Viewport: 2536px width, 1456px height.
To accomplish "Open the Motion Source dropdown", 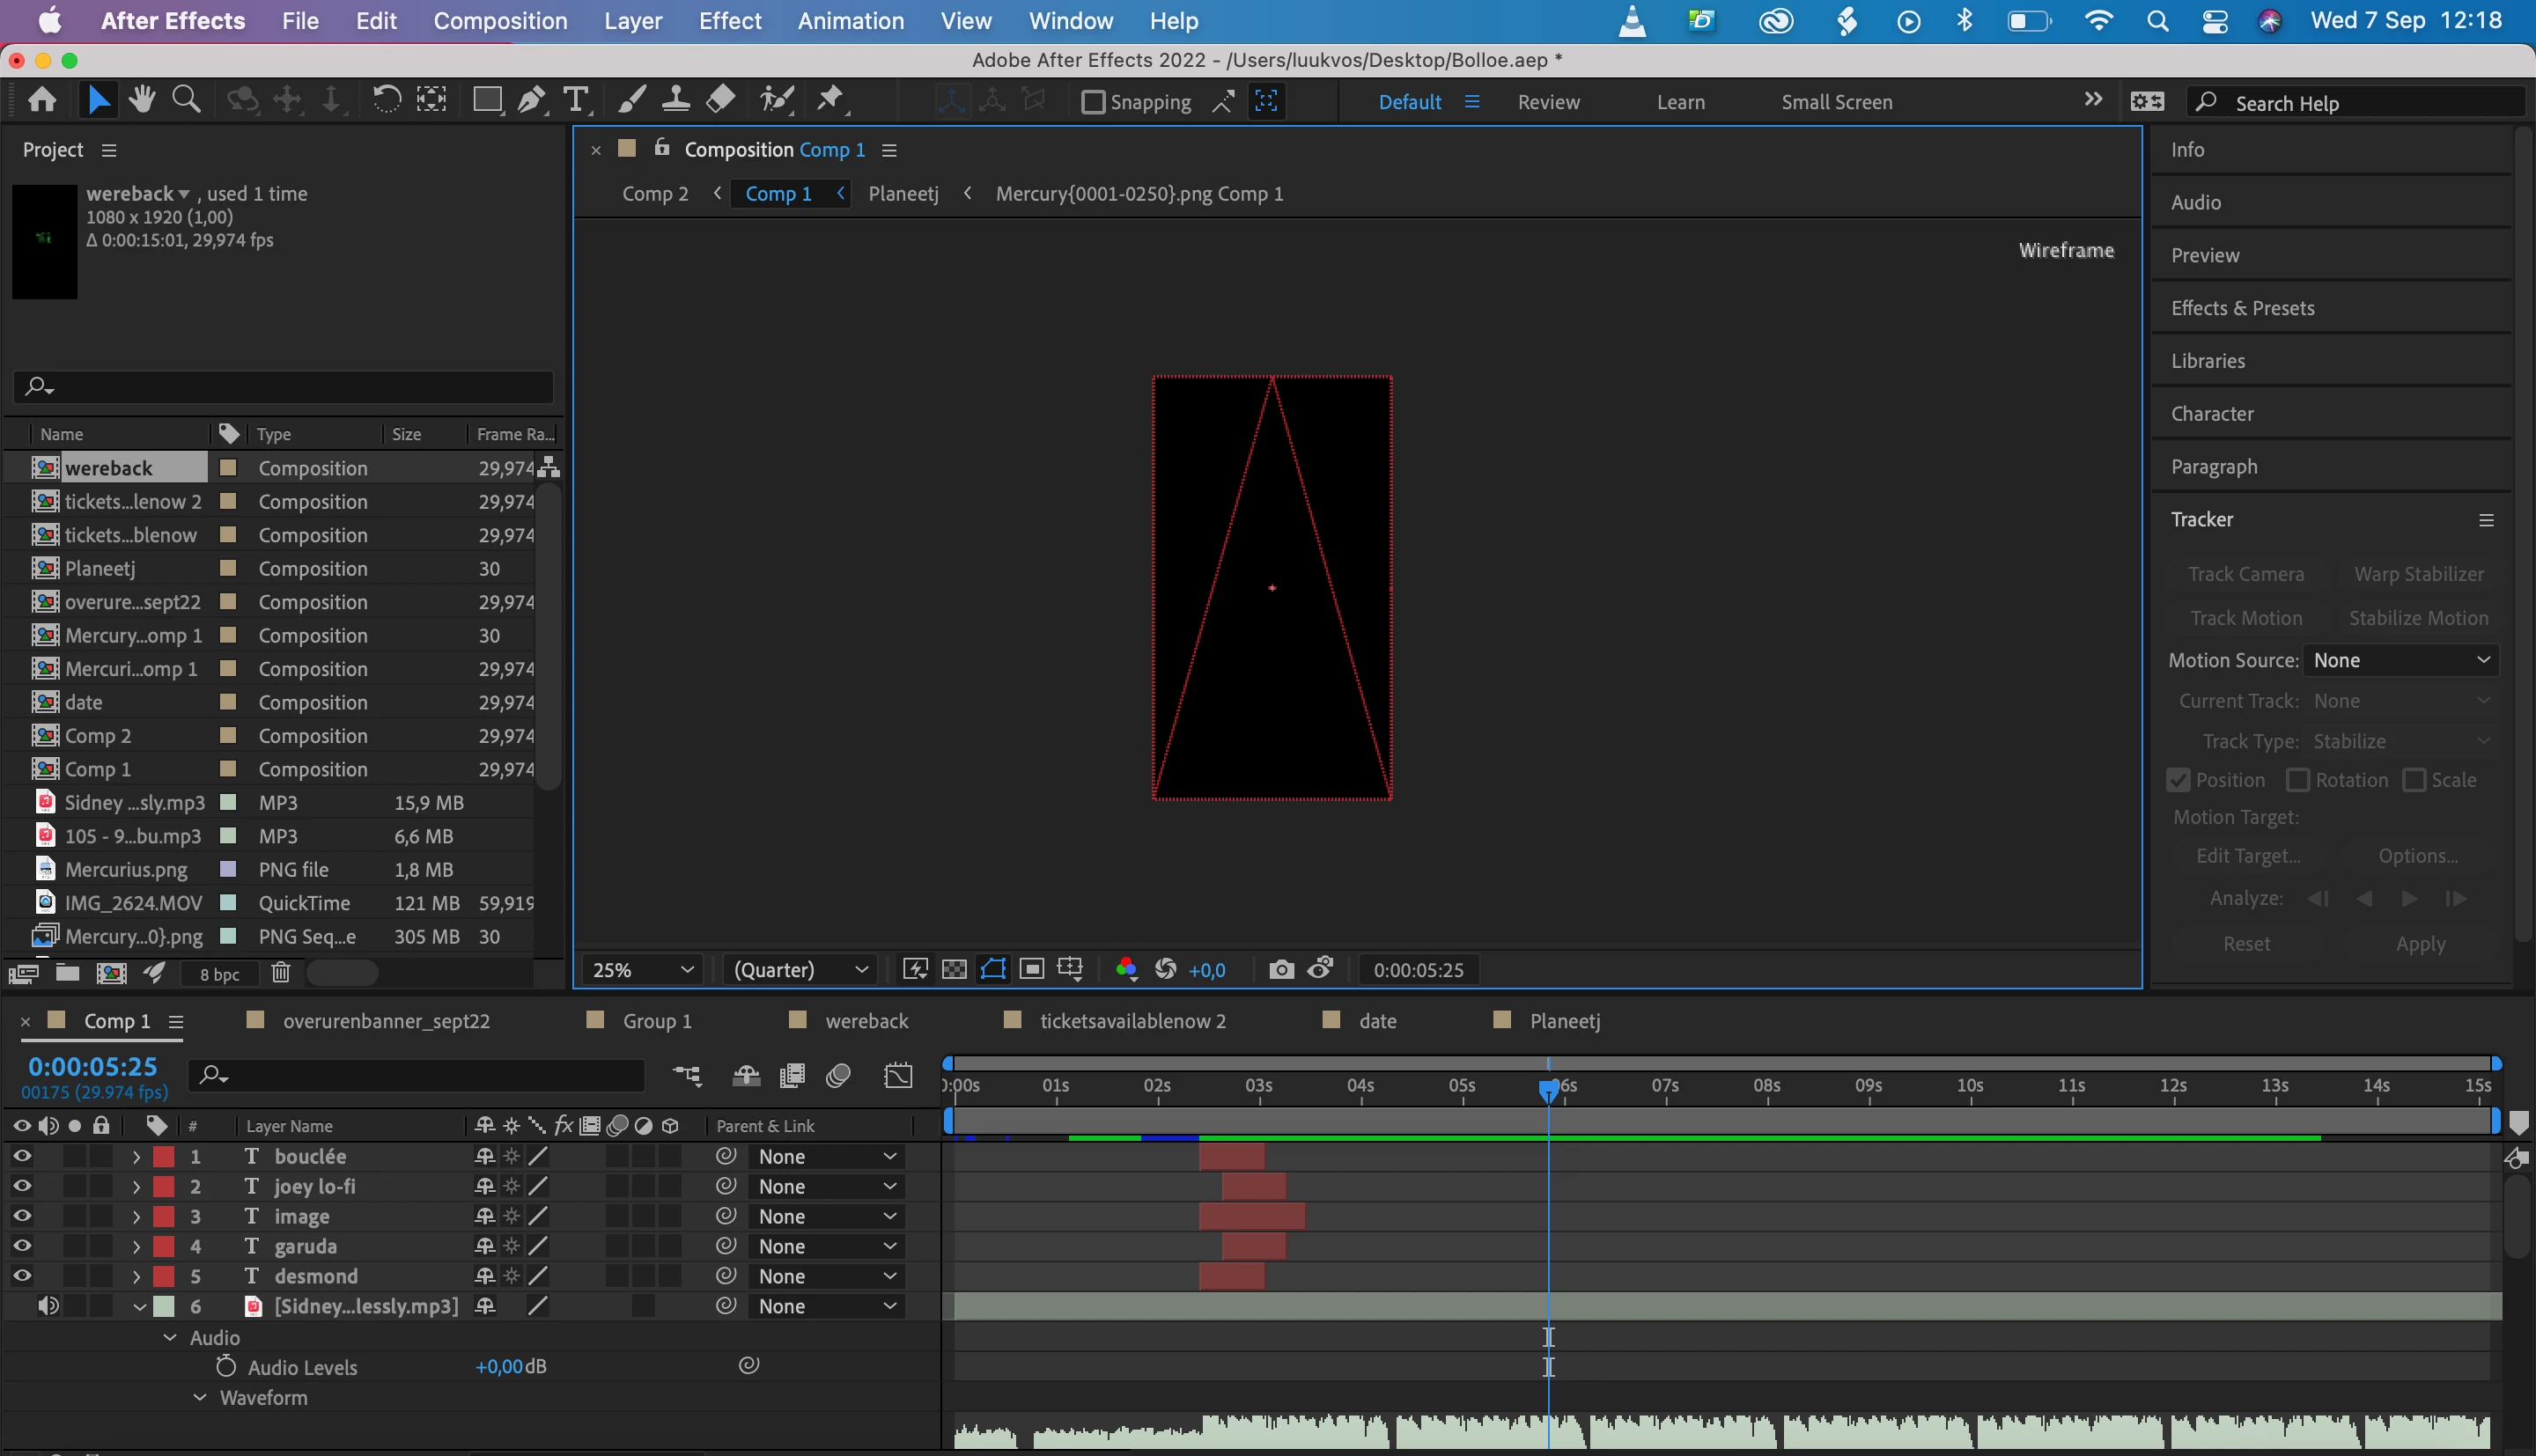I will coord(2399,660).
